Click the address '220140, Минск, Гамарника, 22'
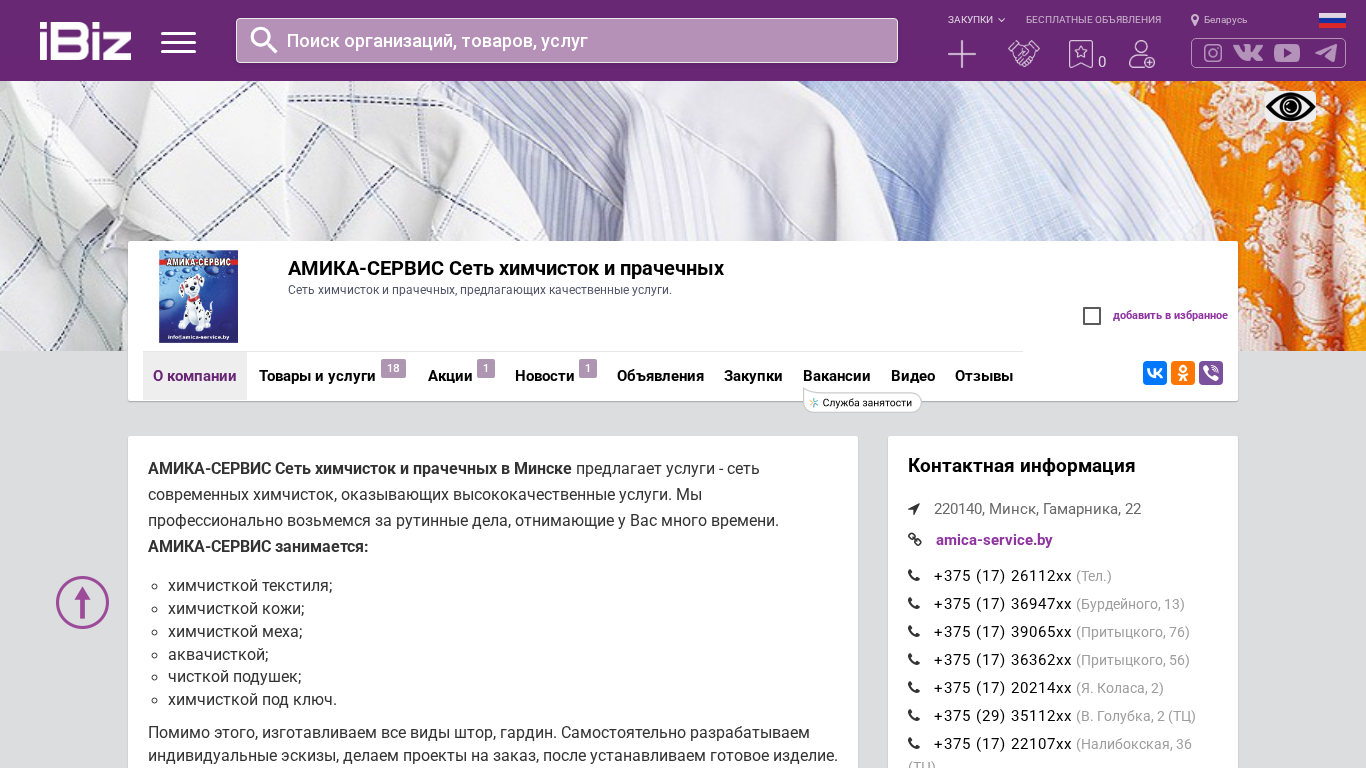Screen dimensions: 1366x768 tap(1037, 509)
